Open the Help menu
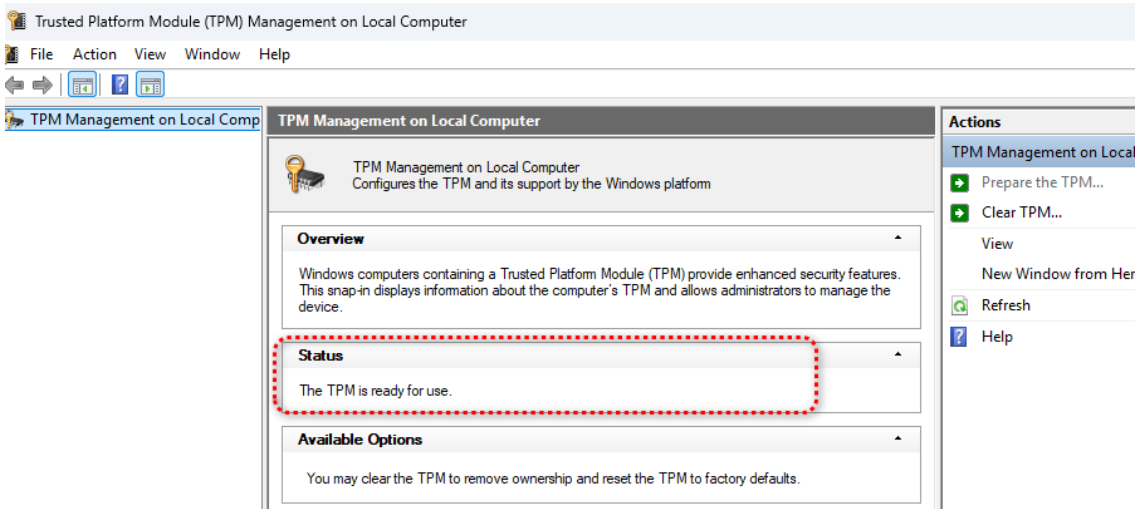1143x509 pixels. pyautogui.click(x=274, y=54)
